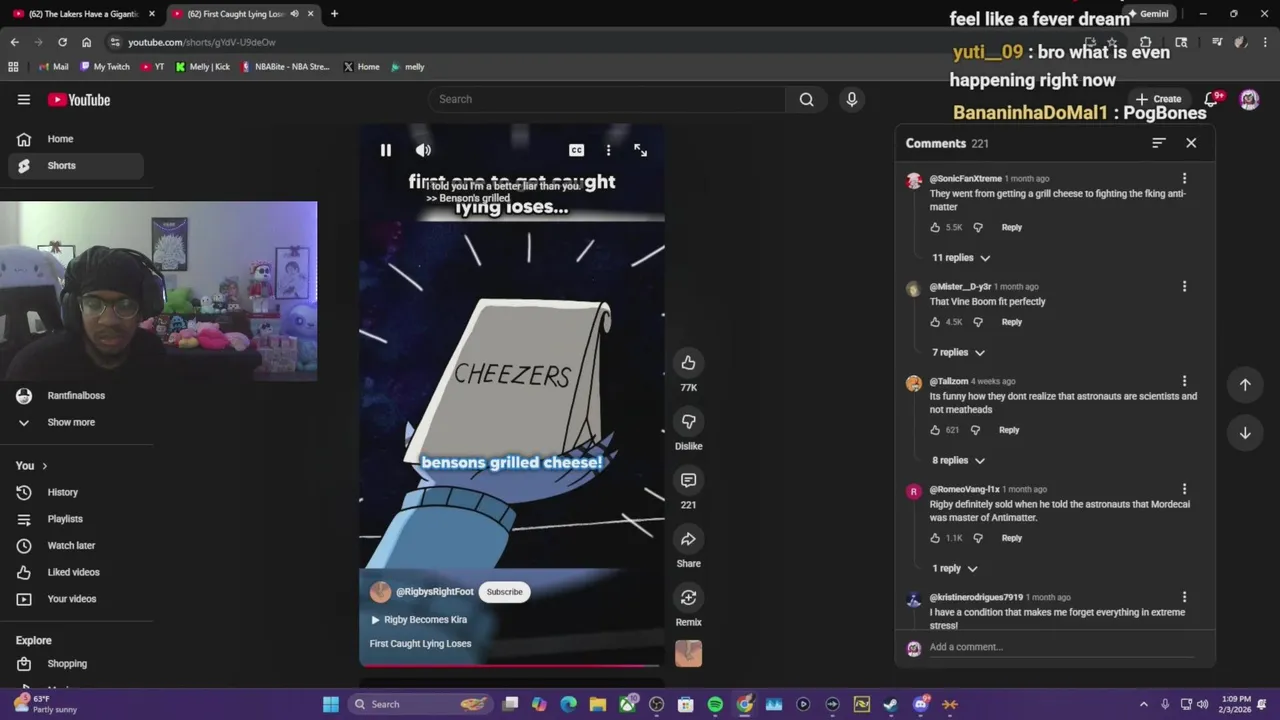The height and width of the screenshot is (720, 1280).
Task: Mute the Shorts video volume
Action: (x=423, y=150)
